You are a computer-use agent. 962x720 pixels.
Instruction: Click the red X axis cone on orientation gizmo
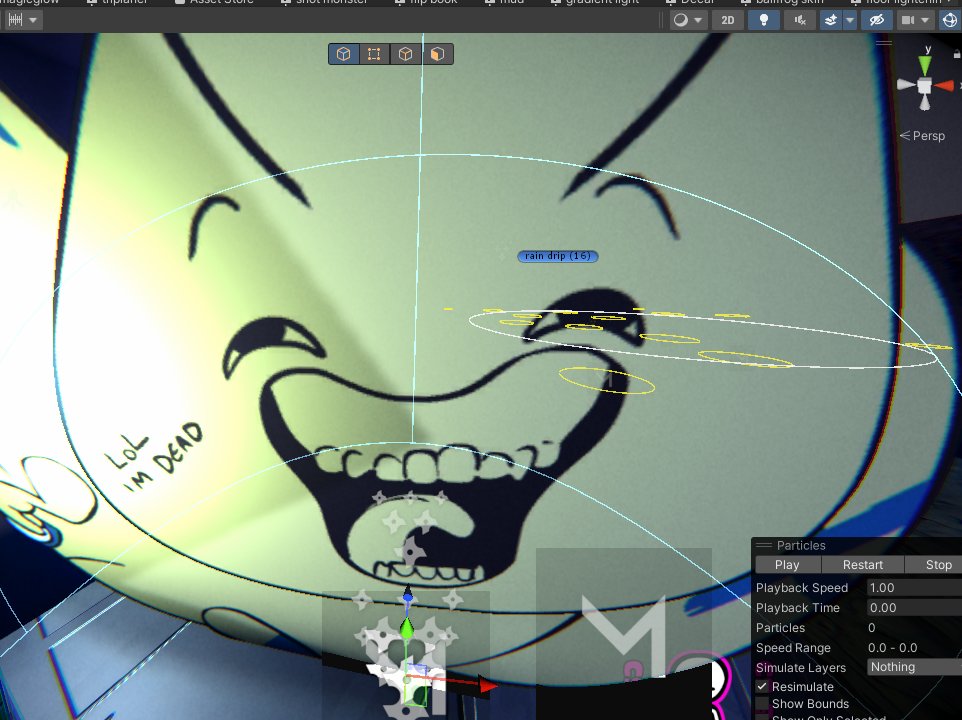[944, 85]
